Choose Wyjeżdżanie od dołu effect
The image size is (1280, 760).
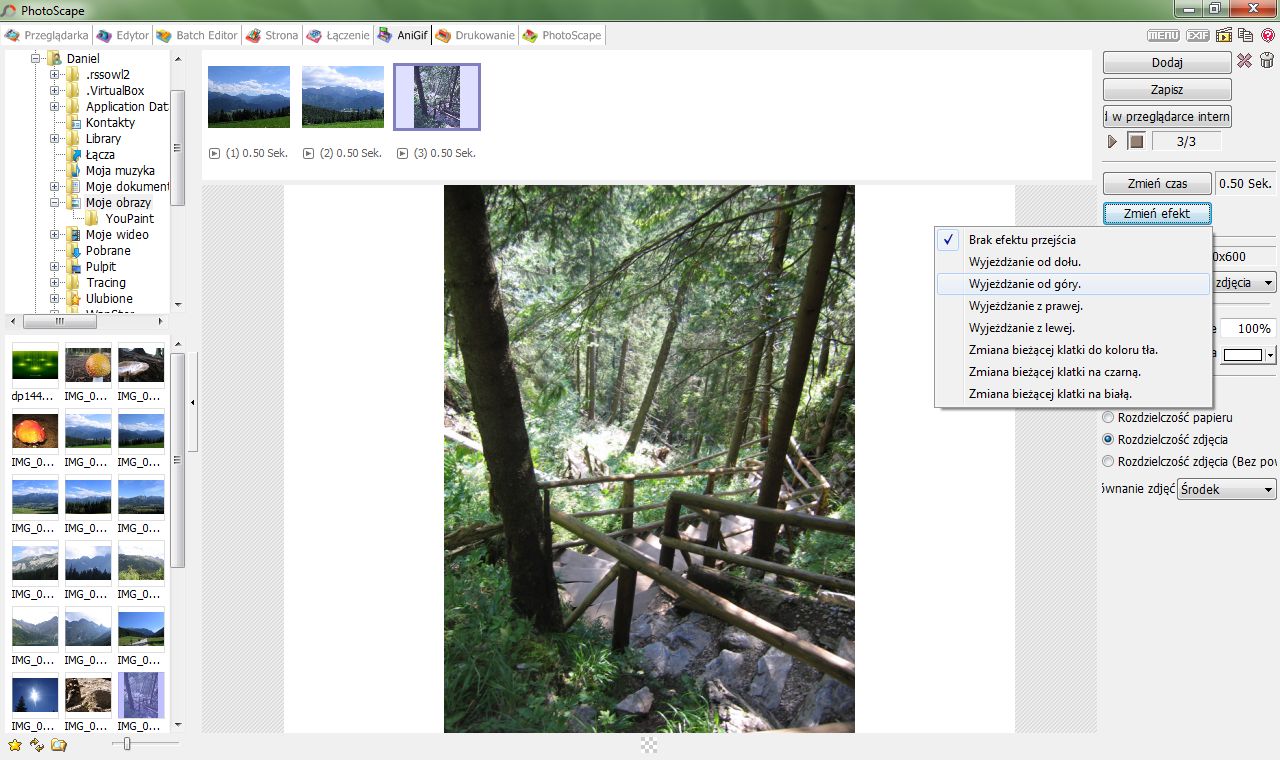1073,262
